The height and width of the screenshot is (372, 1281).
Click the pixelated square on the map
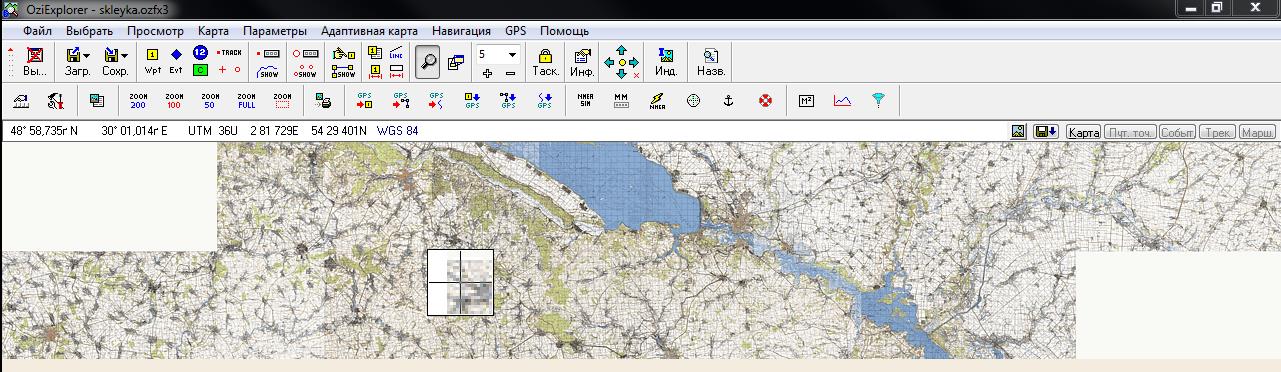pyautogui.click(x=460, y=282)
